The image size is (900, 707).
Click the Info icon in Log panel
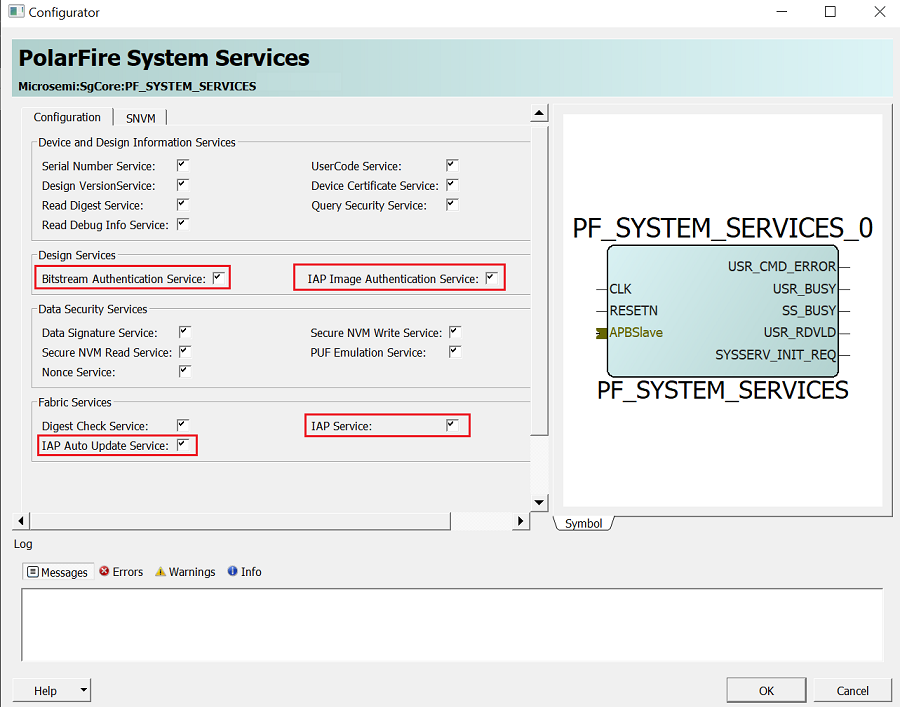click(x=233, y=572)
